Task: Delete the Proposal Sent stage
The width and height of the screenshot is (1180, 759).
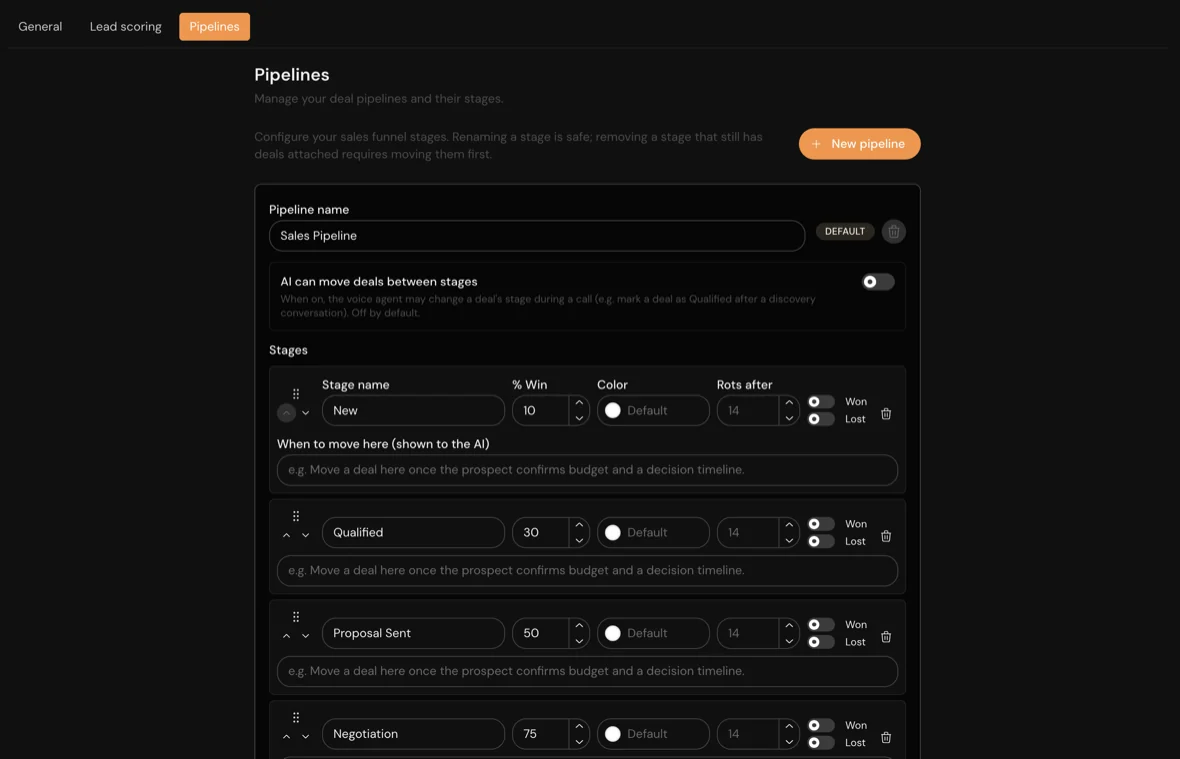Action: pyautogui.click(x=886, y=637)
